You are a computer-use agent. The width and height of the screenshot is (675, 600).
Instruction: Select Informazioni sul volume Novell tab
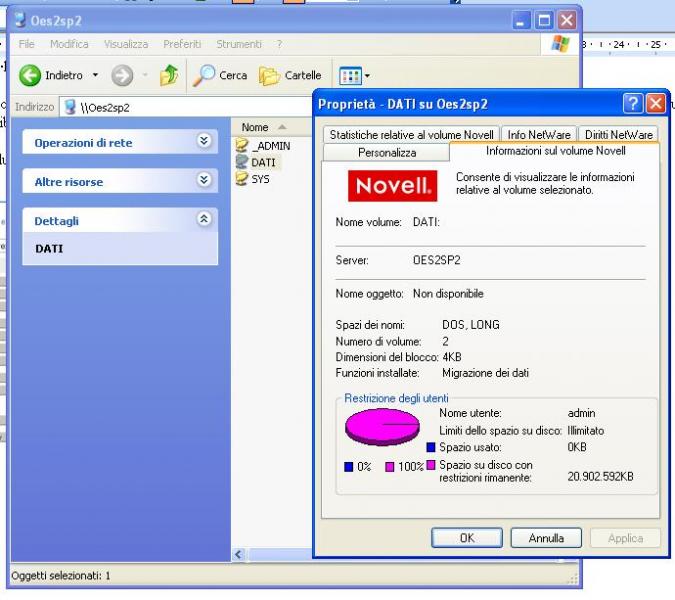click(555, 151)
